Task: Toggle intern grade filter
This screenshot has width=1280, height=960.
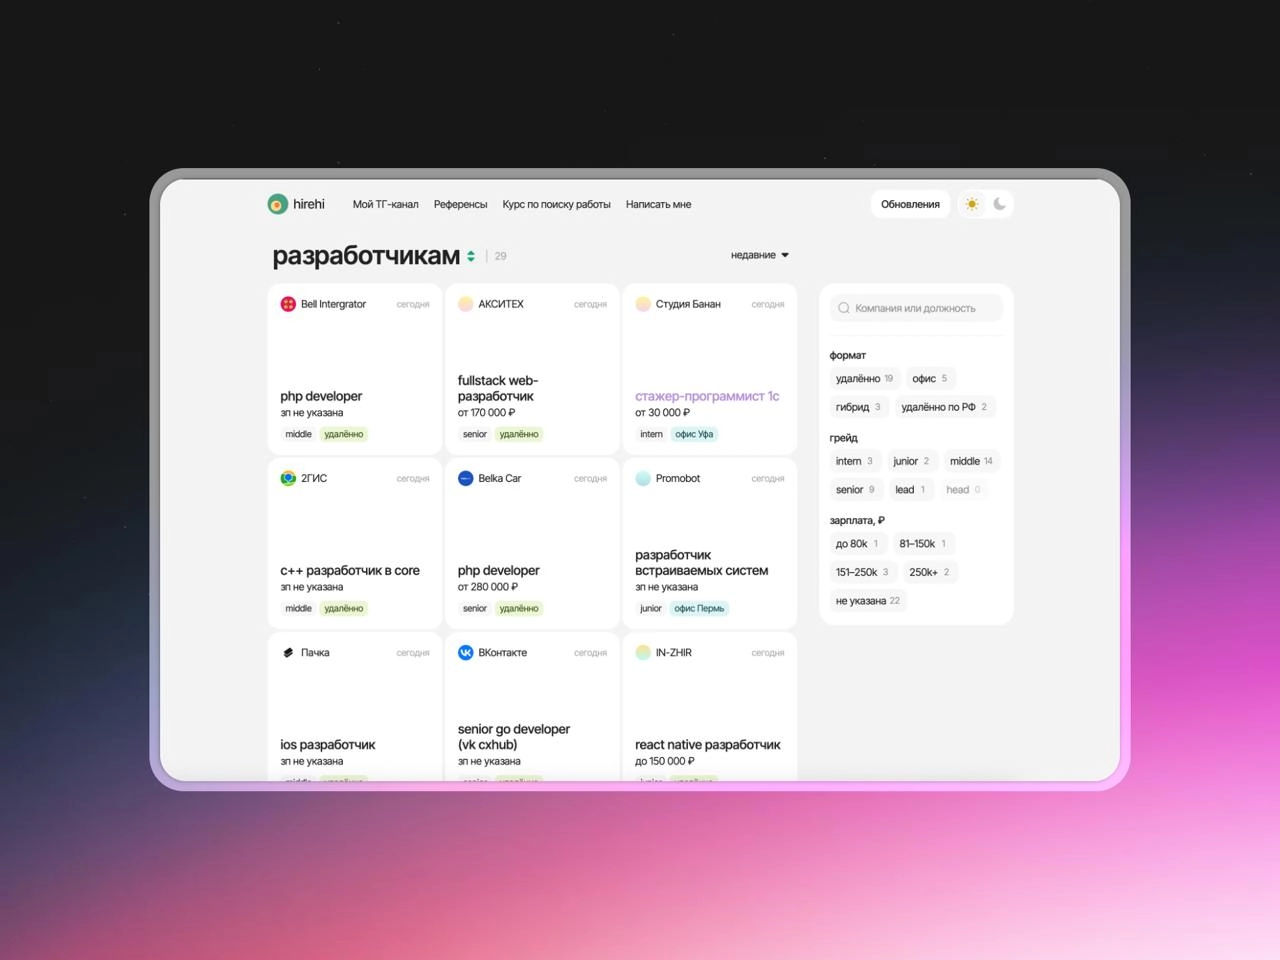Action: [854, 461]
